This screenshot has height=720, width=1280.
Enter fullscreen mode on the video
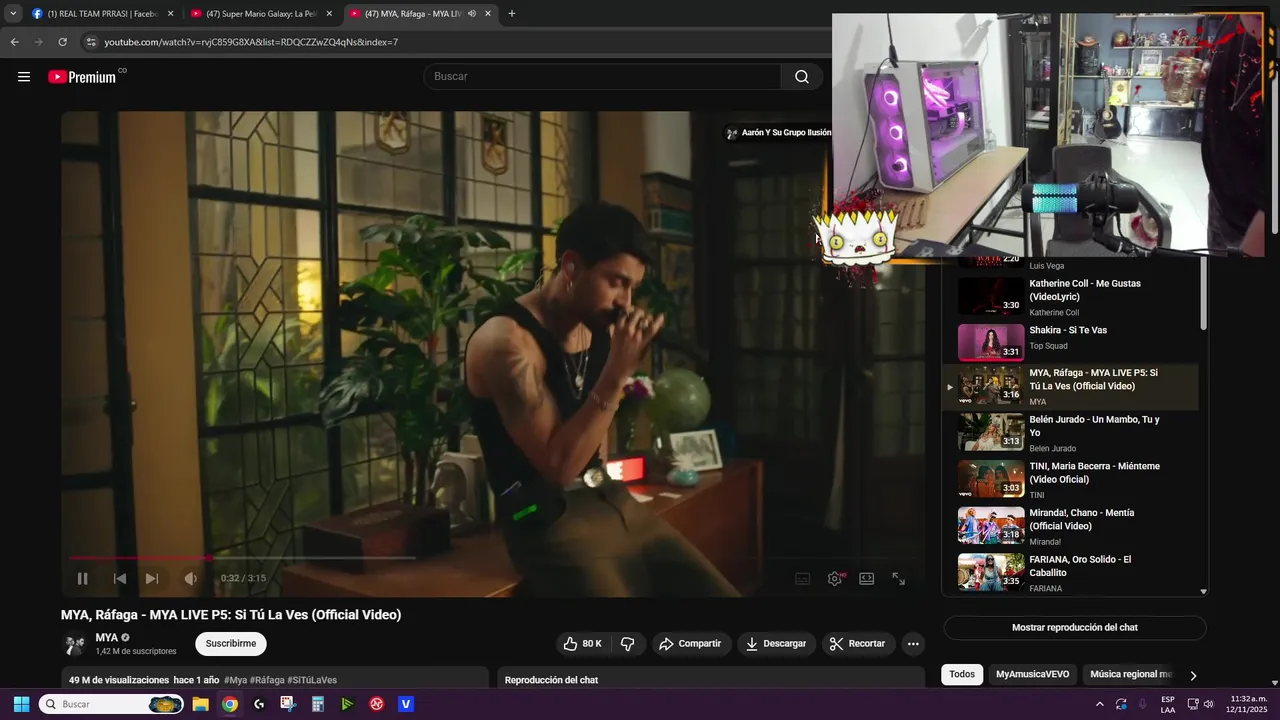coord(898,579)
